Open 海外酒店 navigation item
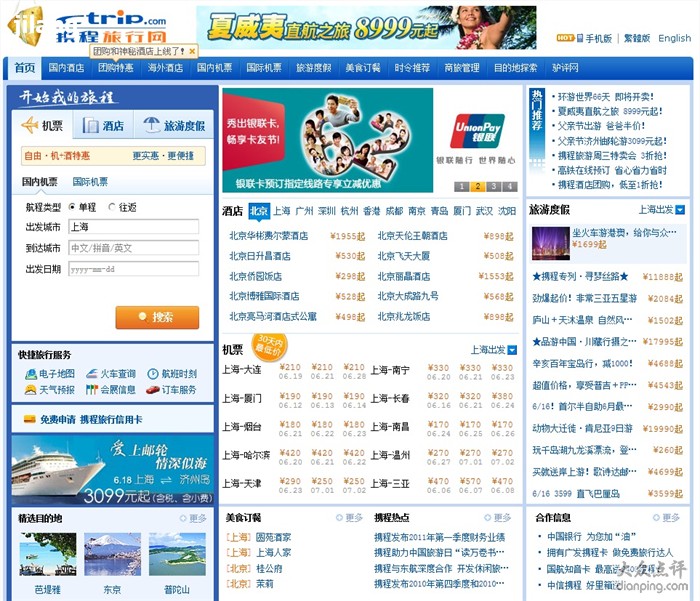Screen dimensions: 700x601 (165, 68)
